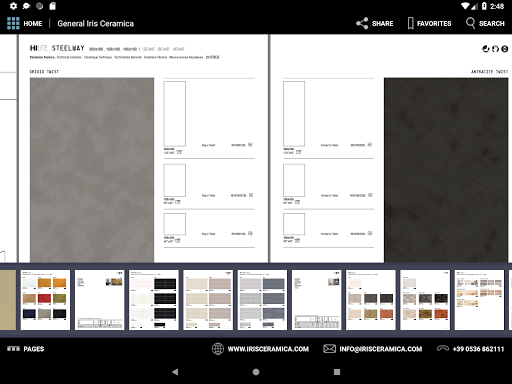Select thumbnail with orange, red and navy swatches
The height and width of the screenshot is (384, 512).
[x=45, y=300]
